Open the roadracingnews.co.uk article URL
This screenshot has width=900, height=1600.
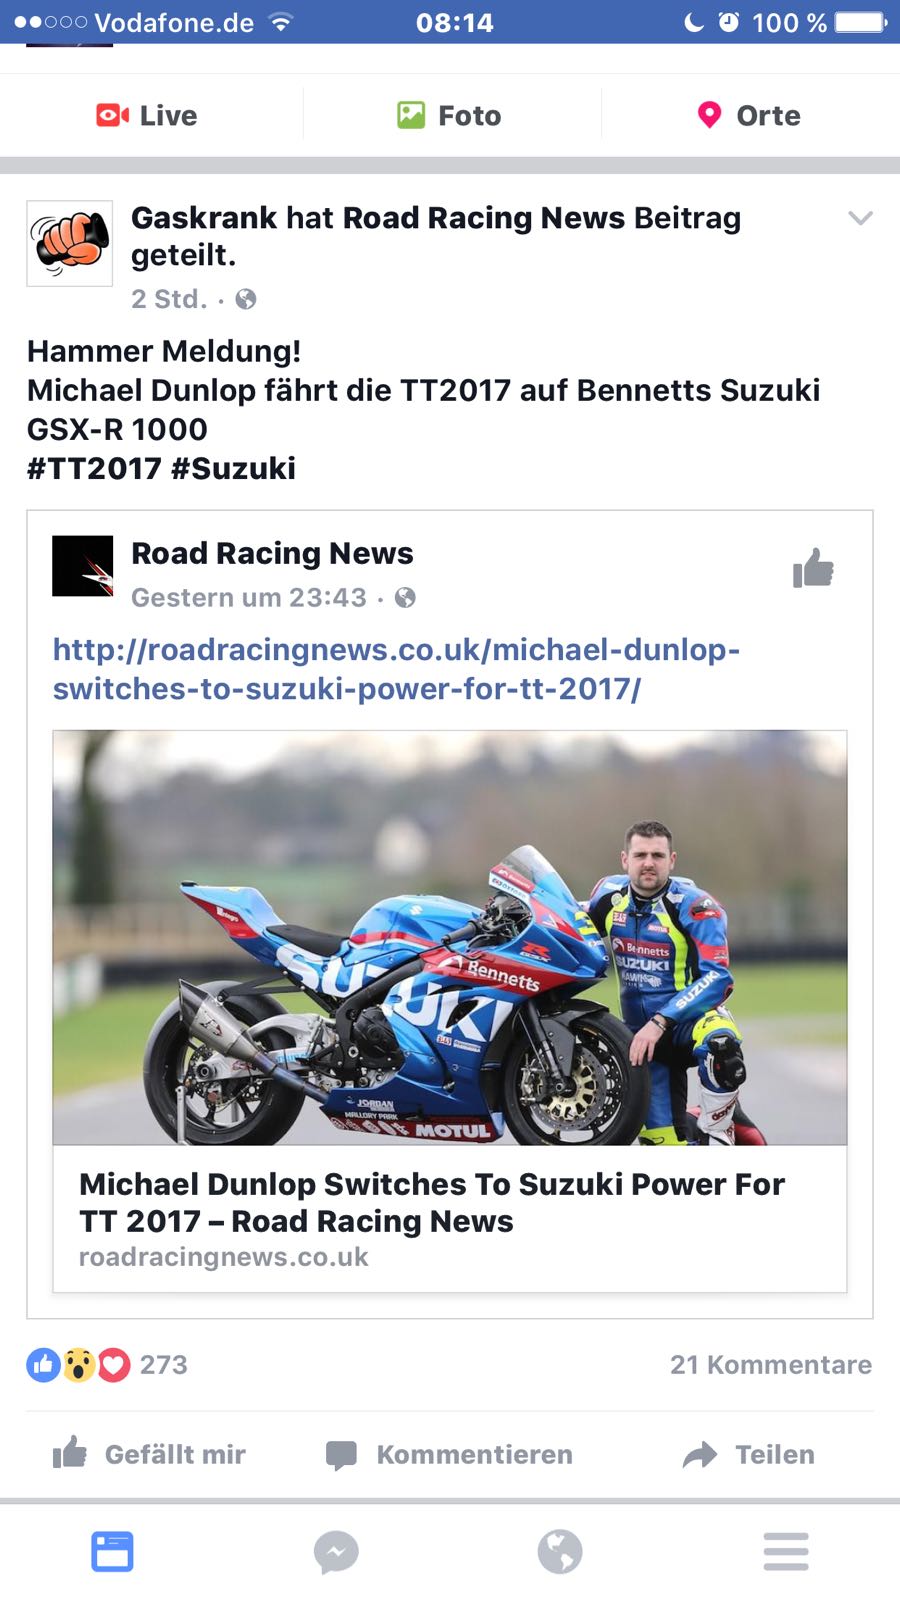click(396, 669)
